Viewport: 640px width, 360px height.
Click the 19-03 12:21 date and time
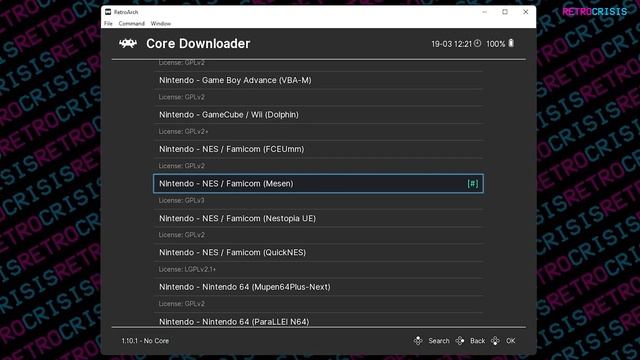451,44
